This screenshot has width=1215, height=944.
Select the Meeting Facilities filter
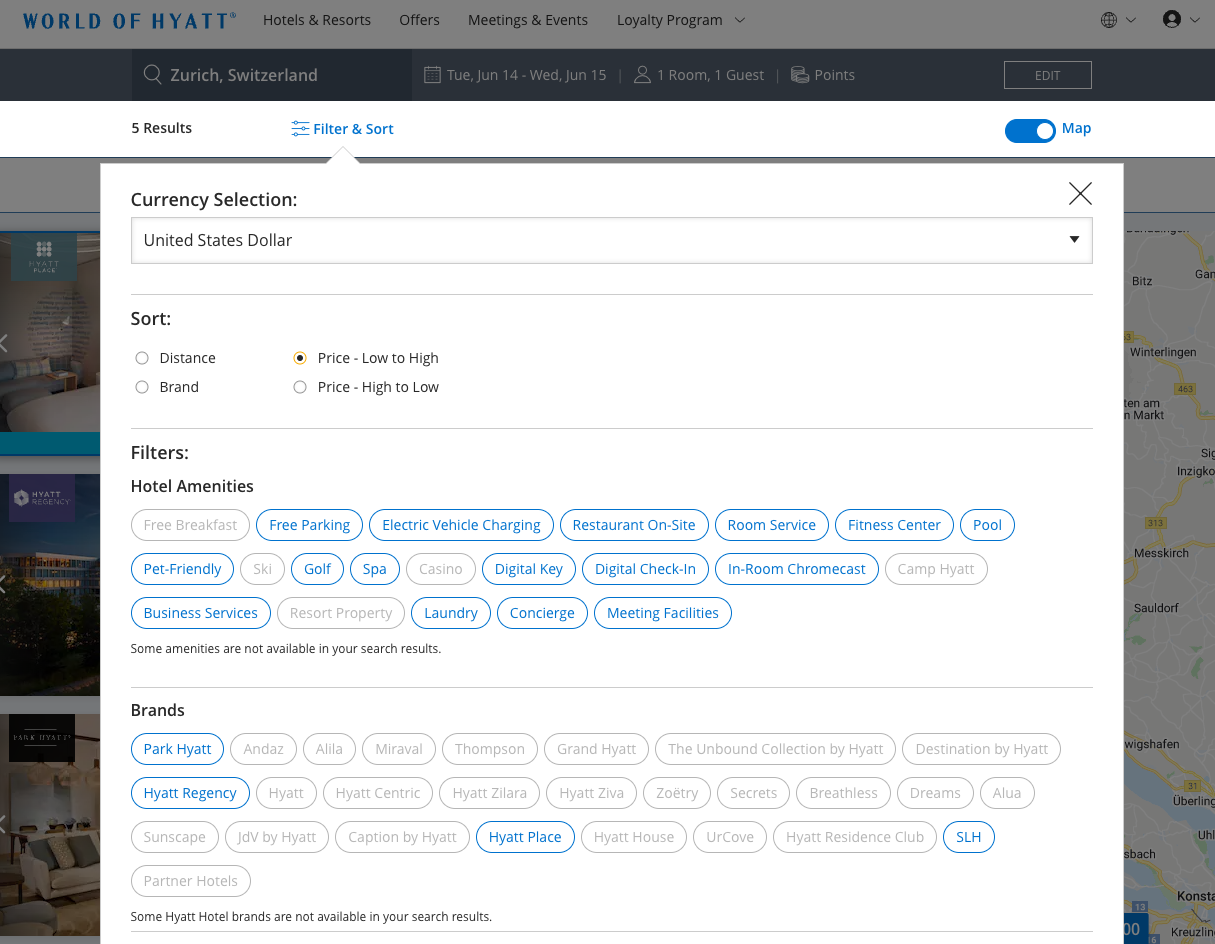point(663,613)
